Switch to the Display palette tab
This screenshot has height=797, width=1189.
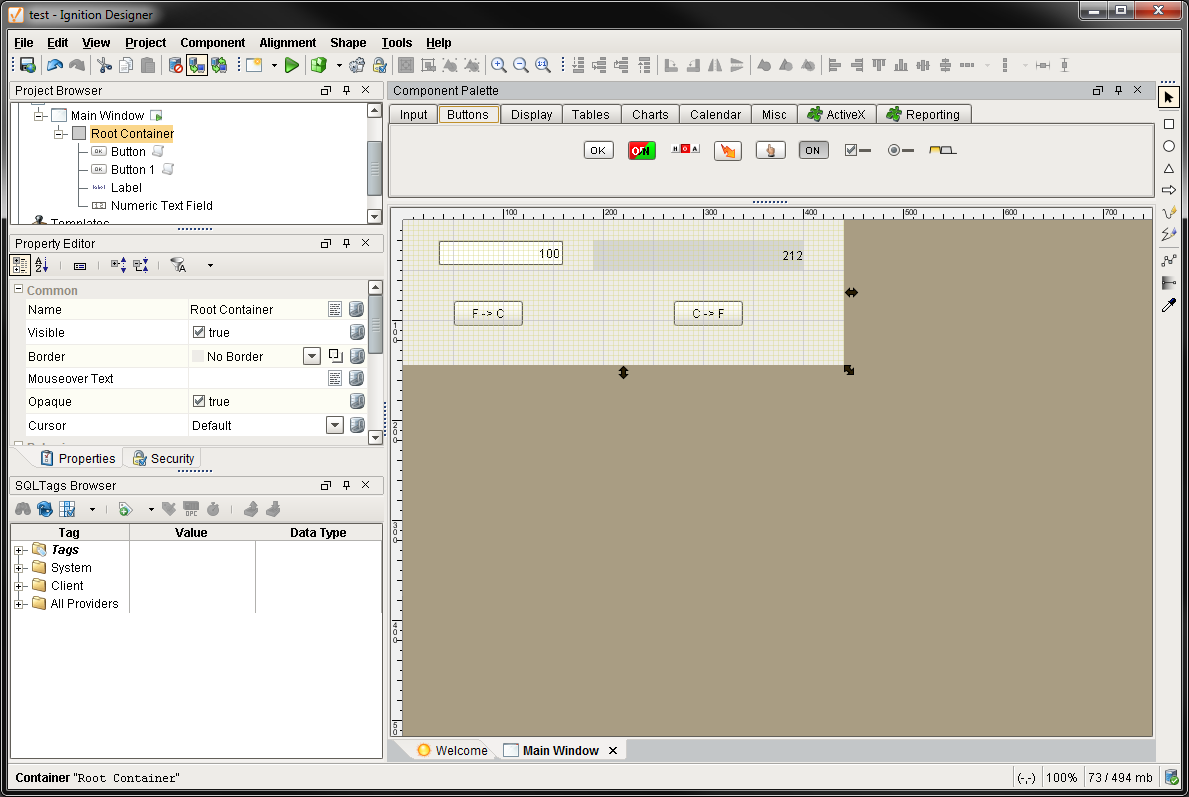[x=532, y=115]
